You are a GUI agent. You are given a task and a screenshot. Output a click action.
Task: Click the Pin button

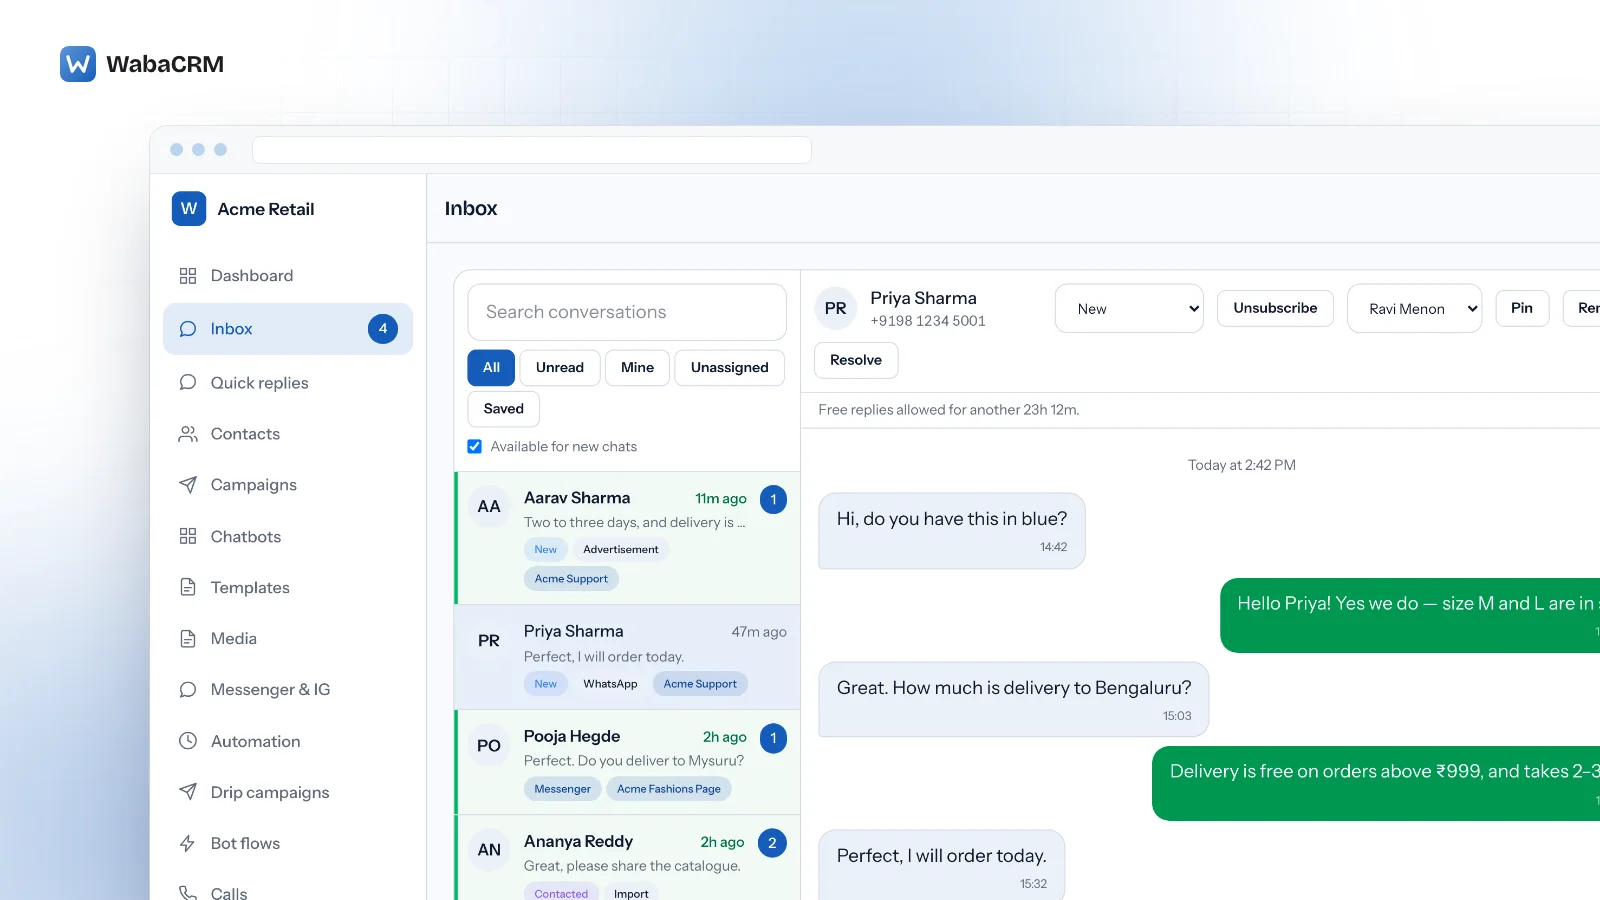(1522, 308)
